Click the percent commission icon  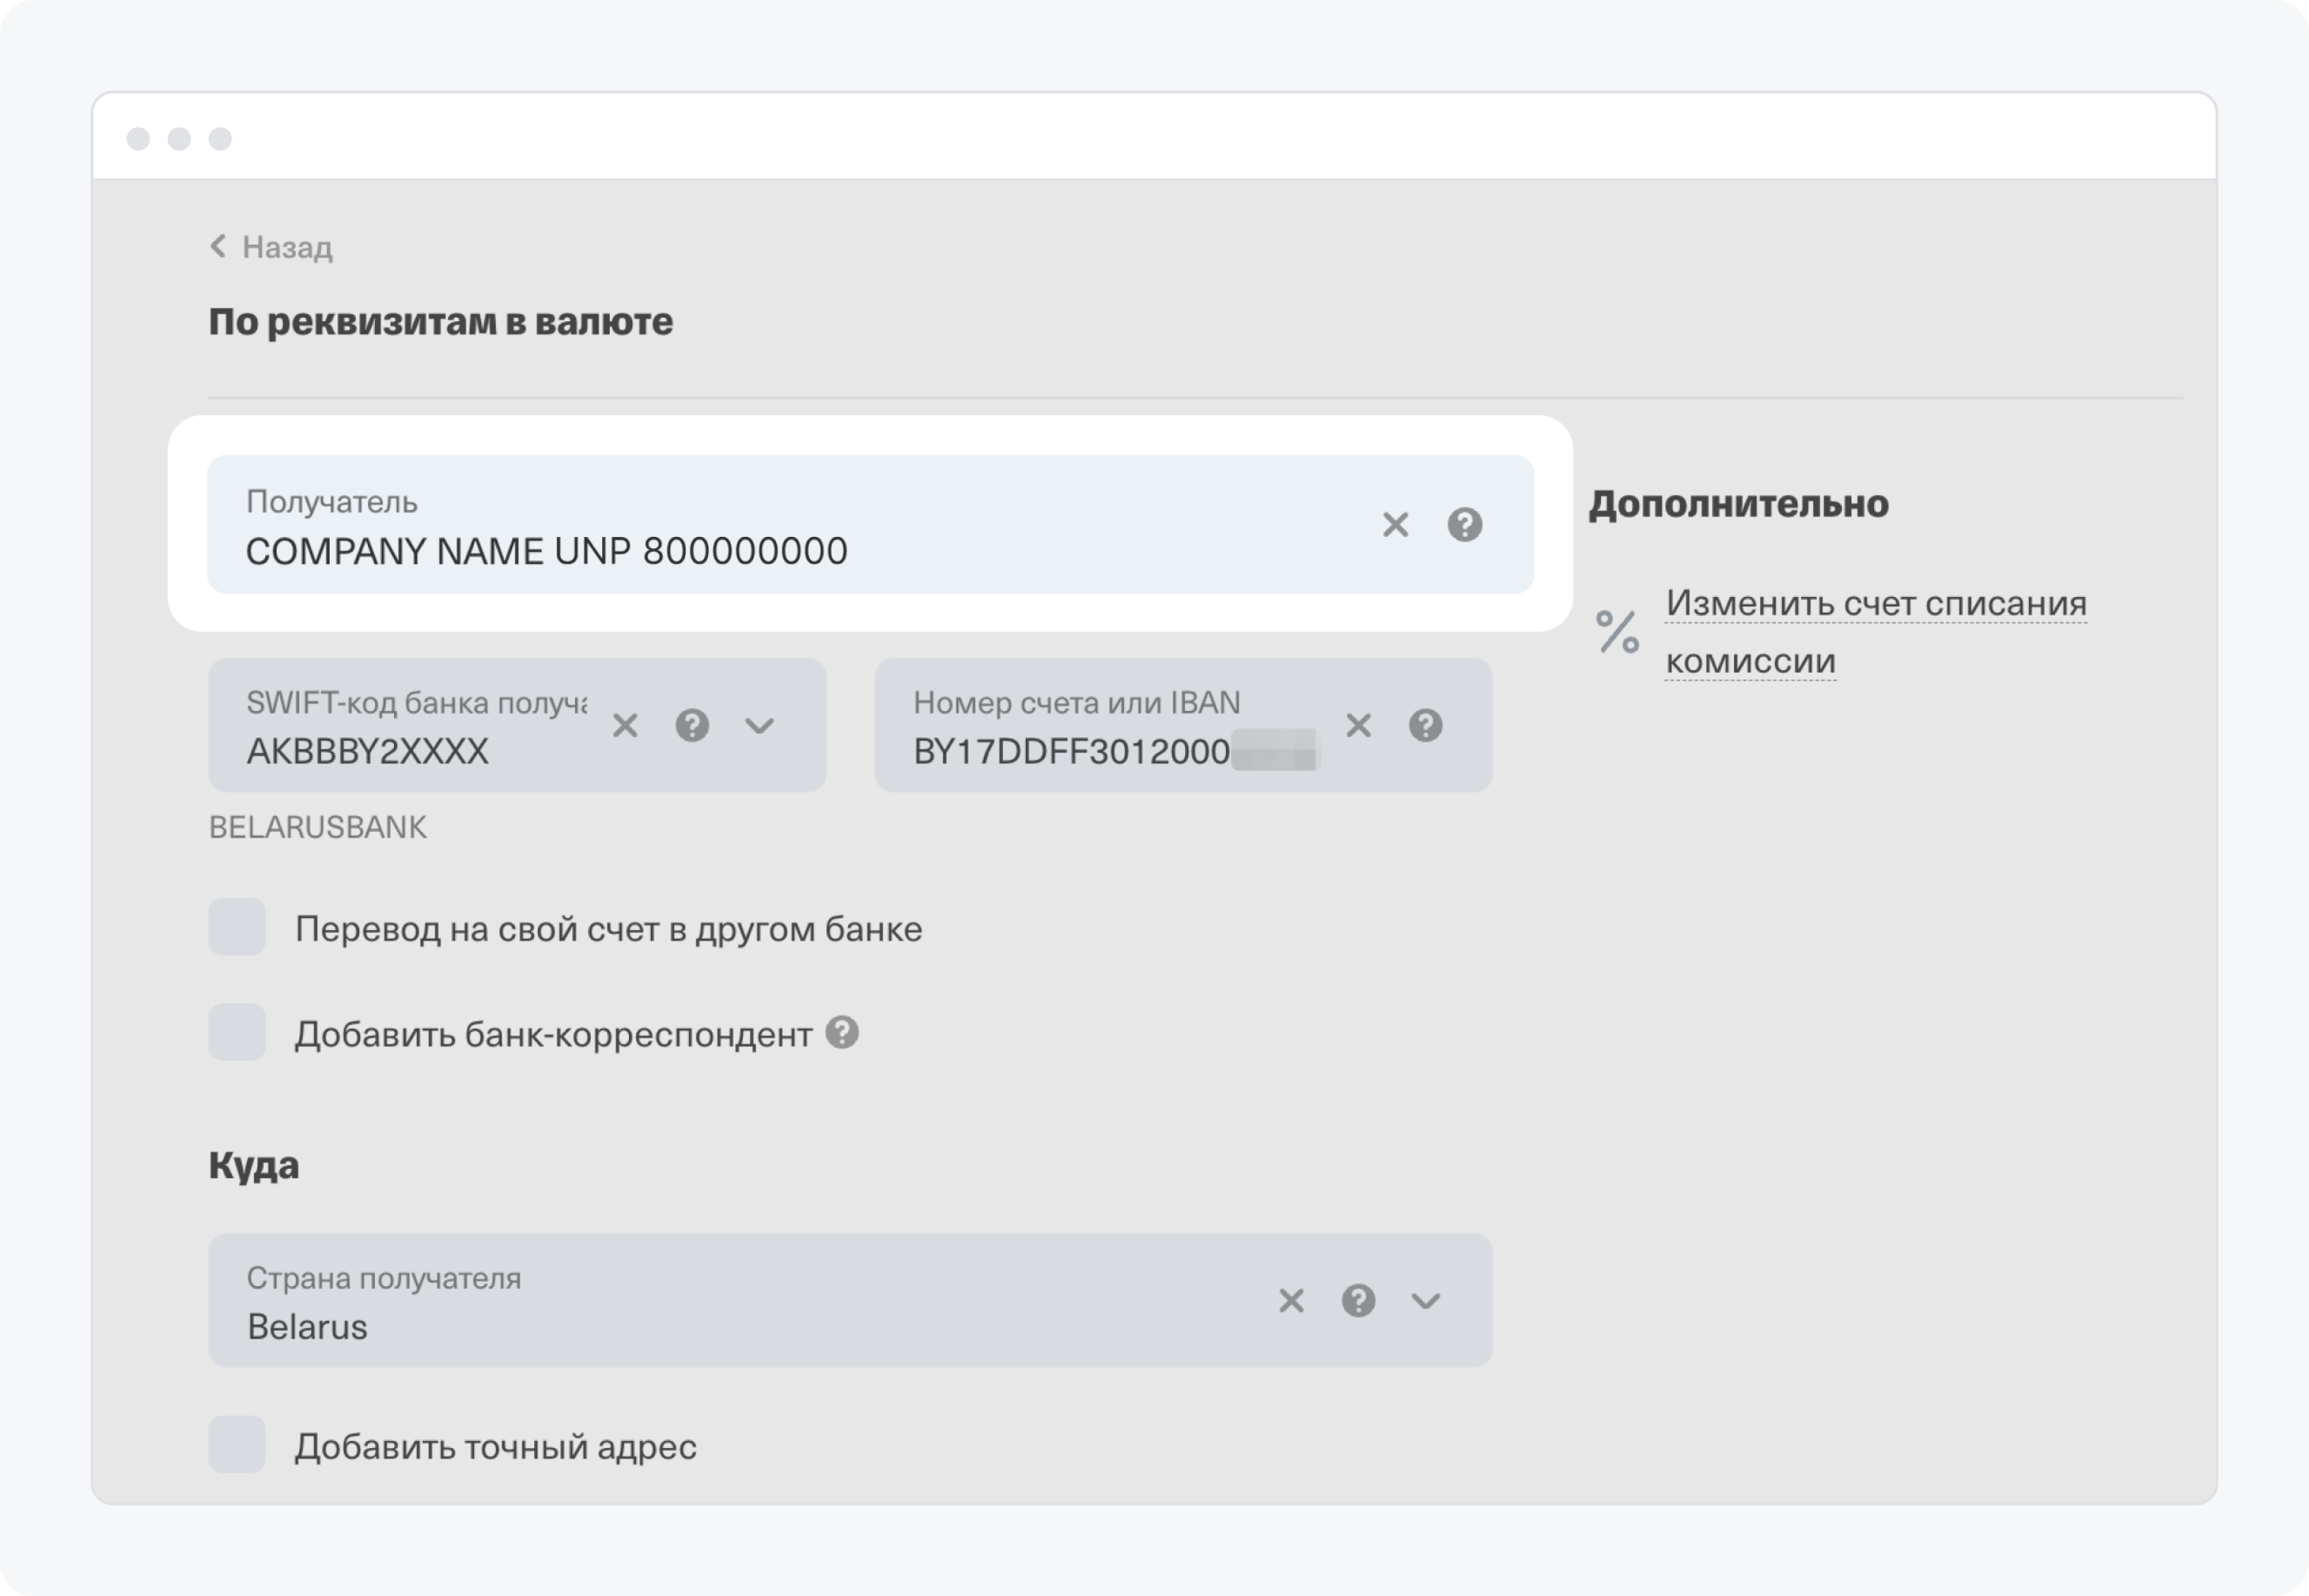tap(1617, 632)
